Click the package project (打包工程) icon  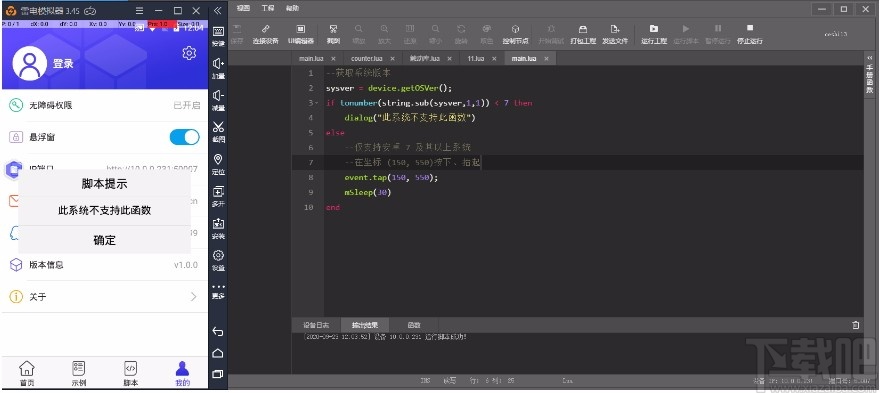[583, 34]
